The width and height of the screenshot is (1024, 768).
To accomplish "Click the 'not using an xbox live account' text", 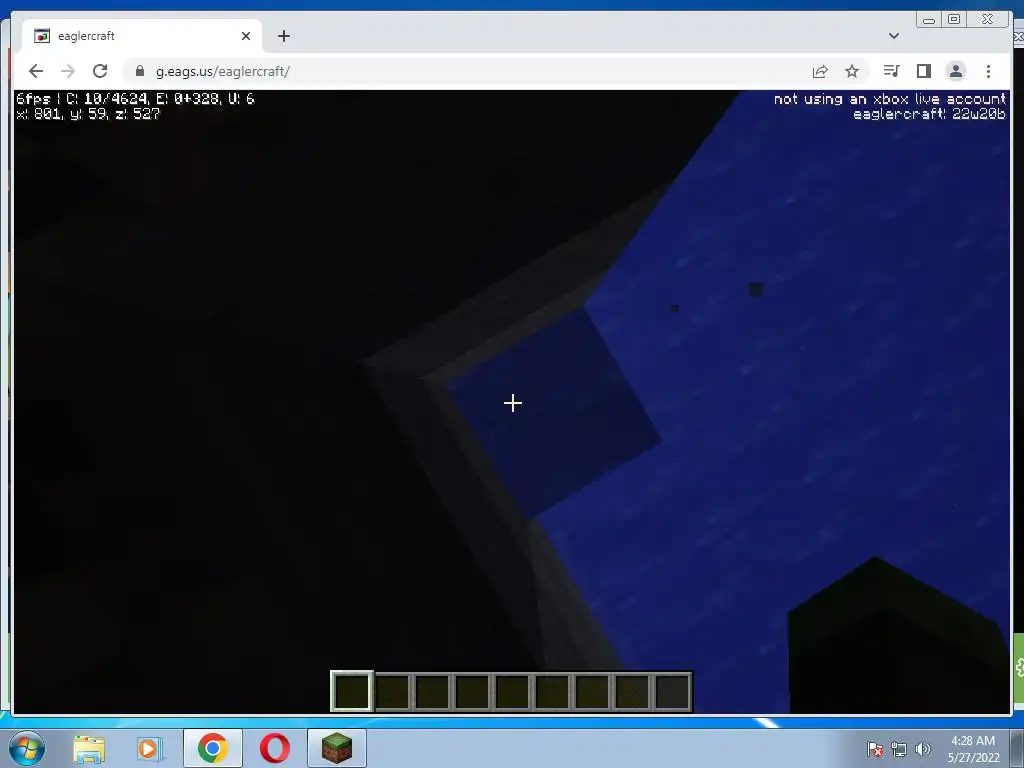I will pyautogui.click(x=890, y=99).
